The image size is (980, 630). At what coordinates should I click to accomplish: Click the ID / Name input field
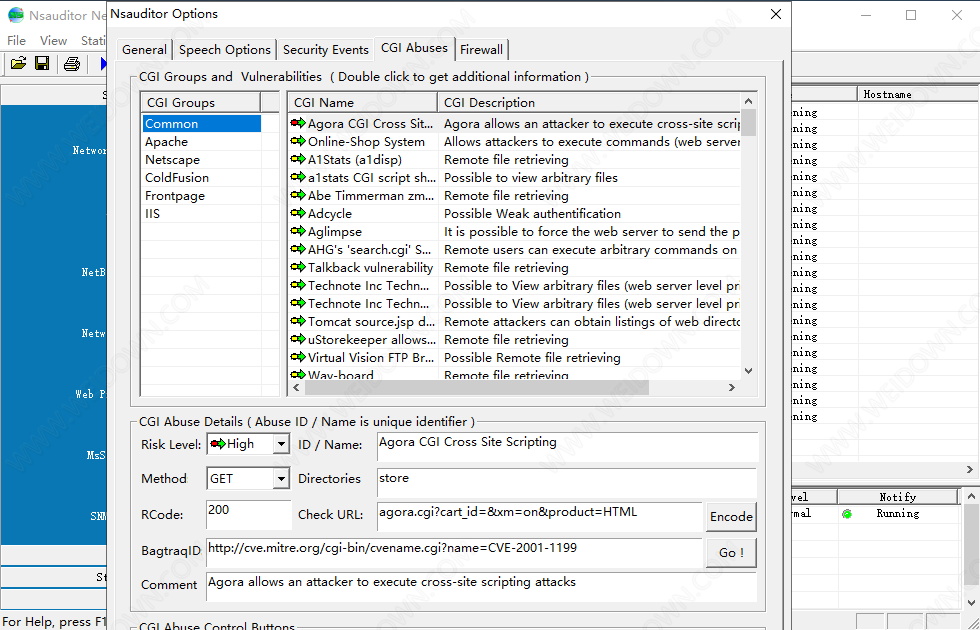point(568,446)
